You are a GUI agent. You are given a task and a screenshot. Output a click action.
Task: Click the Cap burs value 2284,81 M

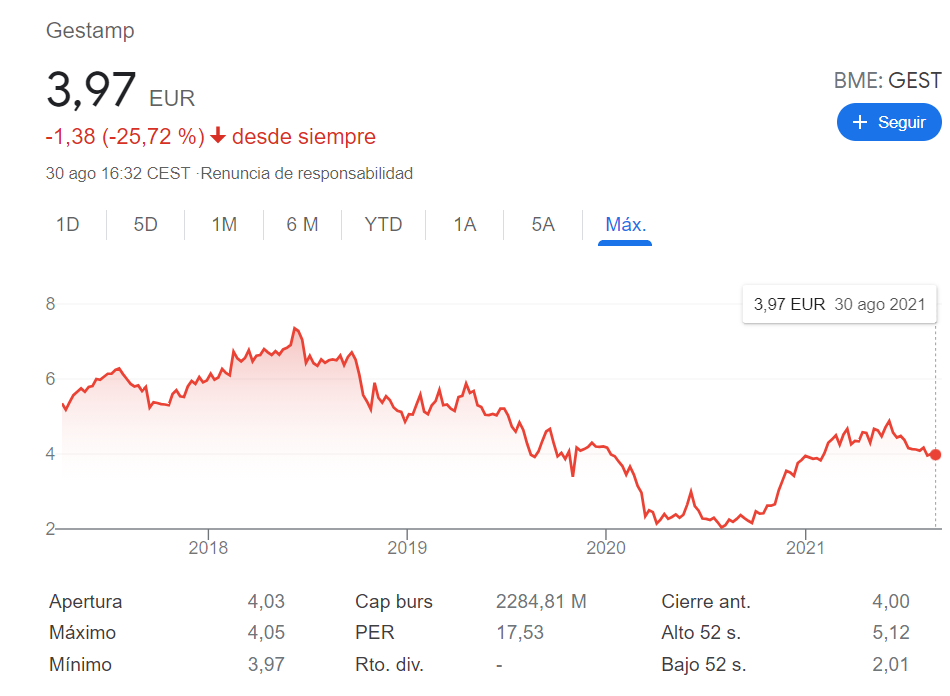coord(541,601)
